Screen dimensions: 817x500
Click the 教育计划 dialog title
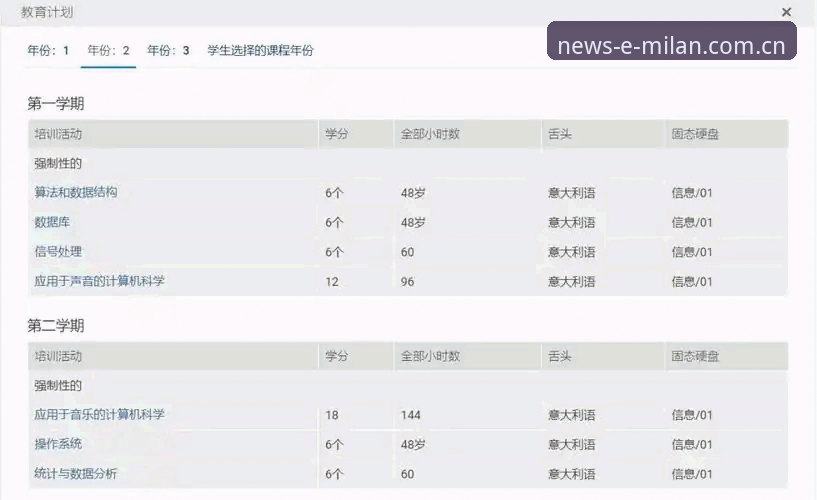pos(47,12)
